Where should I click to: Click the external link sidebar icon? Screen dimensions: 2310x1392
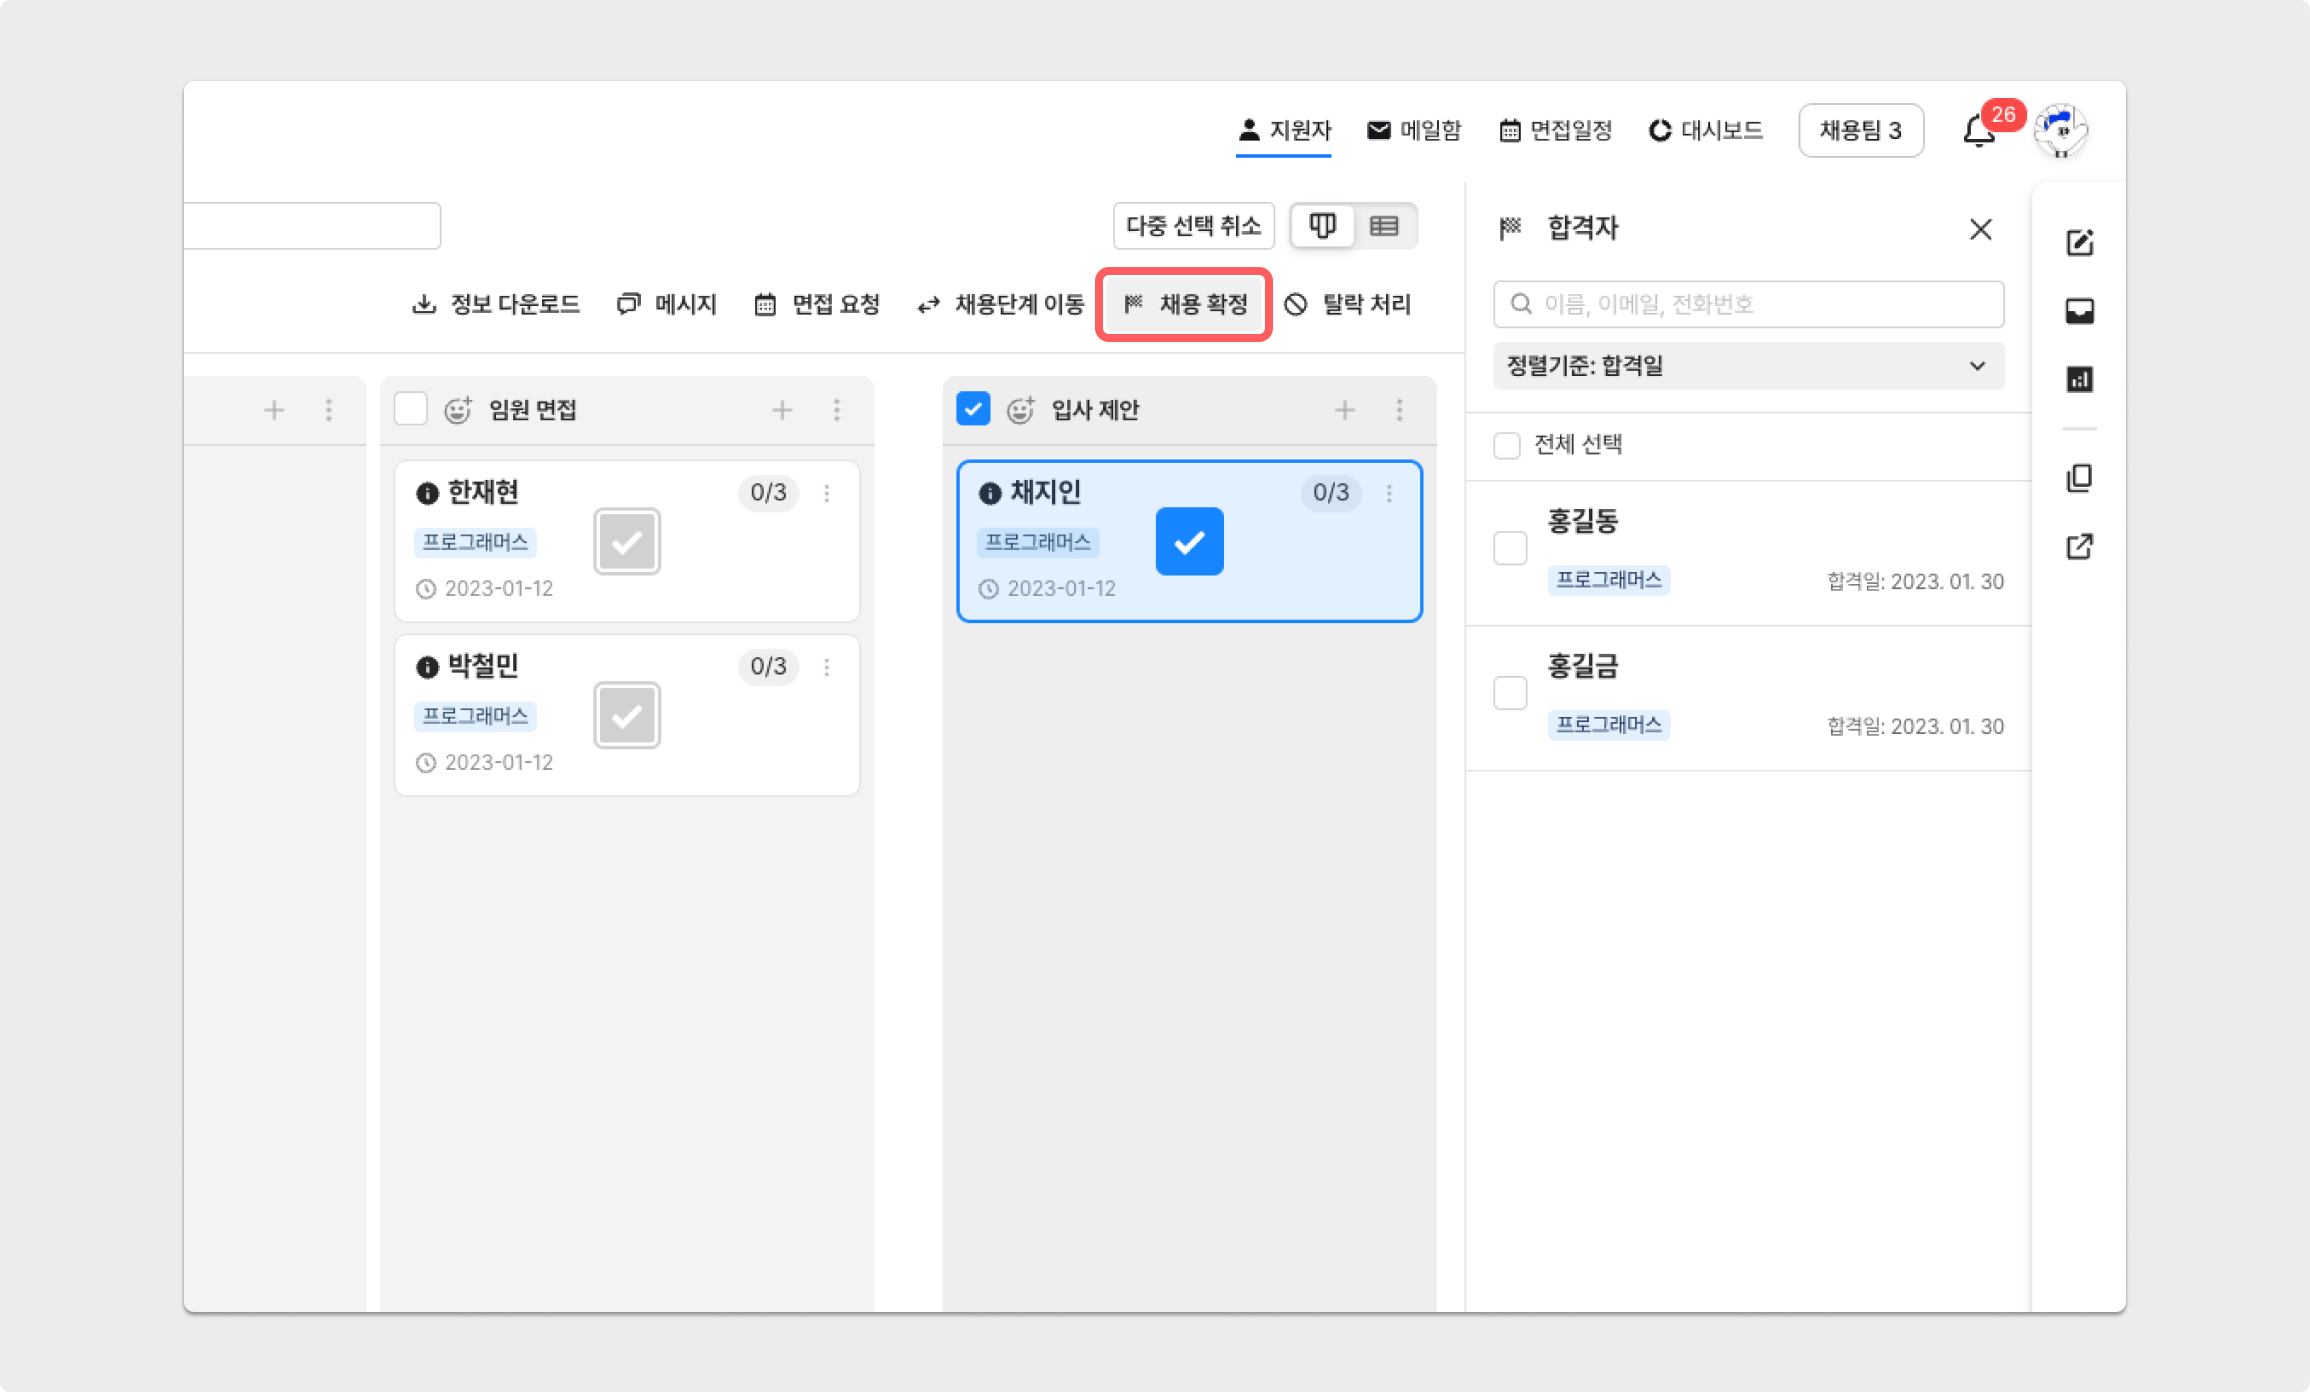point(2079,546)
